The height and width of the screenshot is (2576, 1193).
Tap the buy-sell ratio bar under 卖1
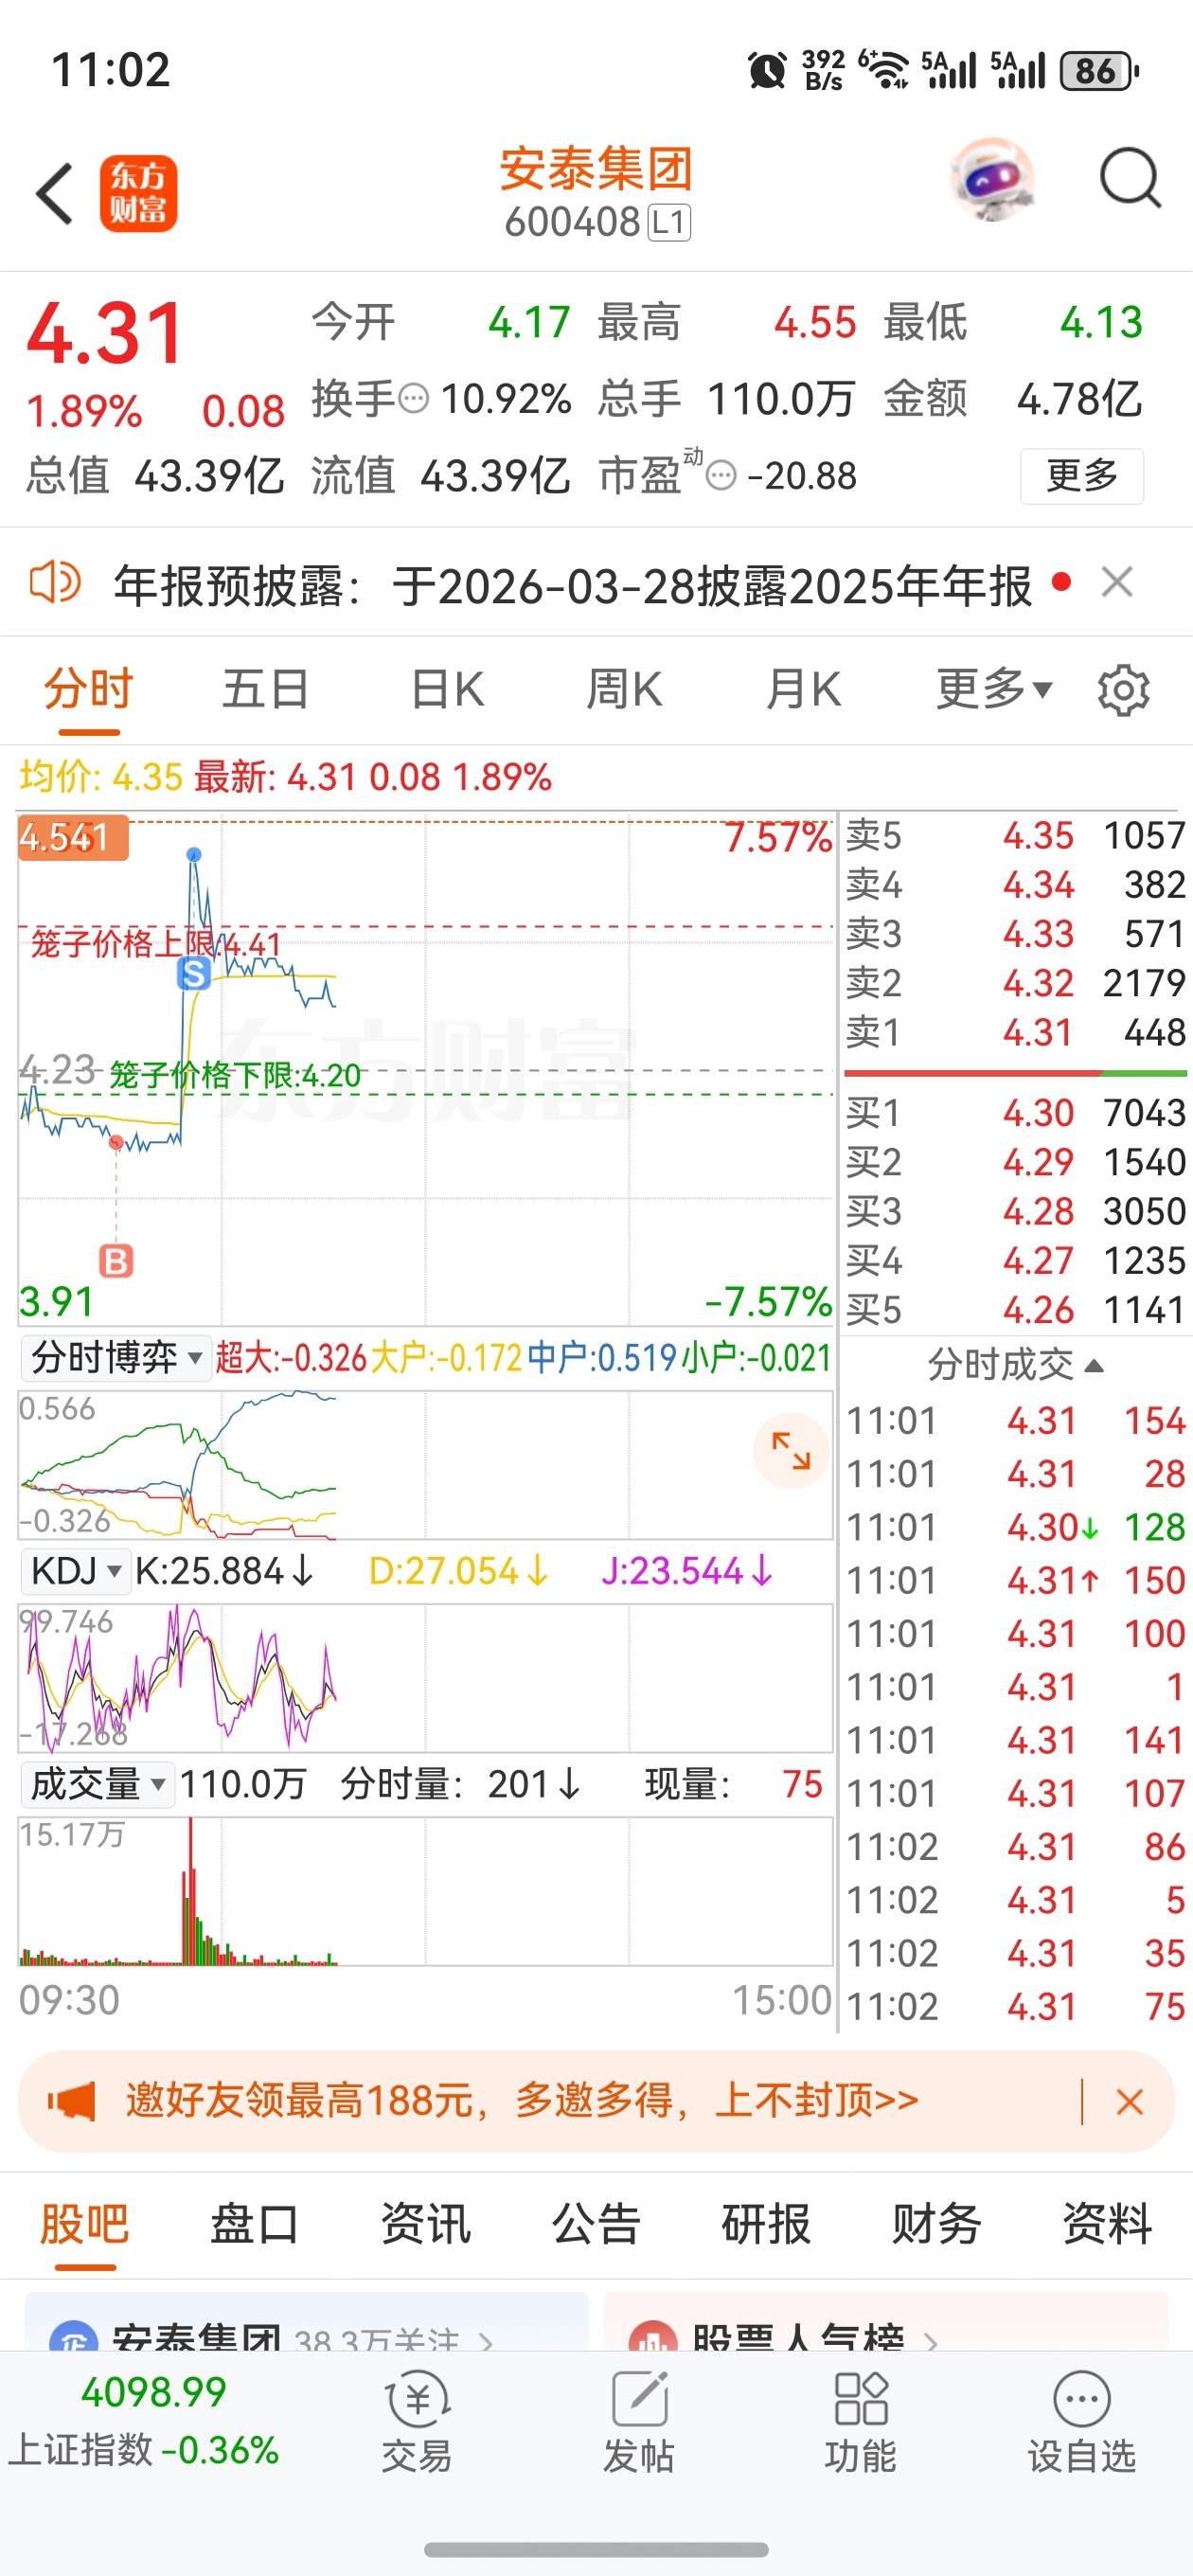click(x=1015, y=1074)
